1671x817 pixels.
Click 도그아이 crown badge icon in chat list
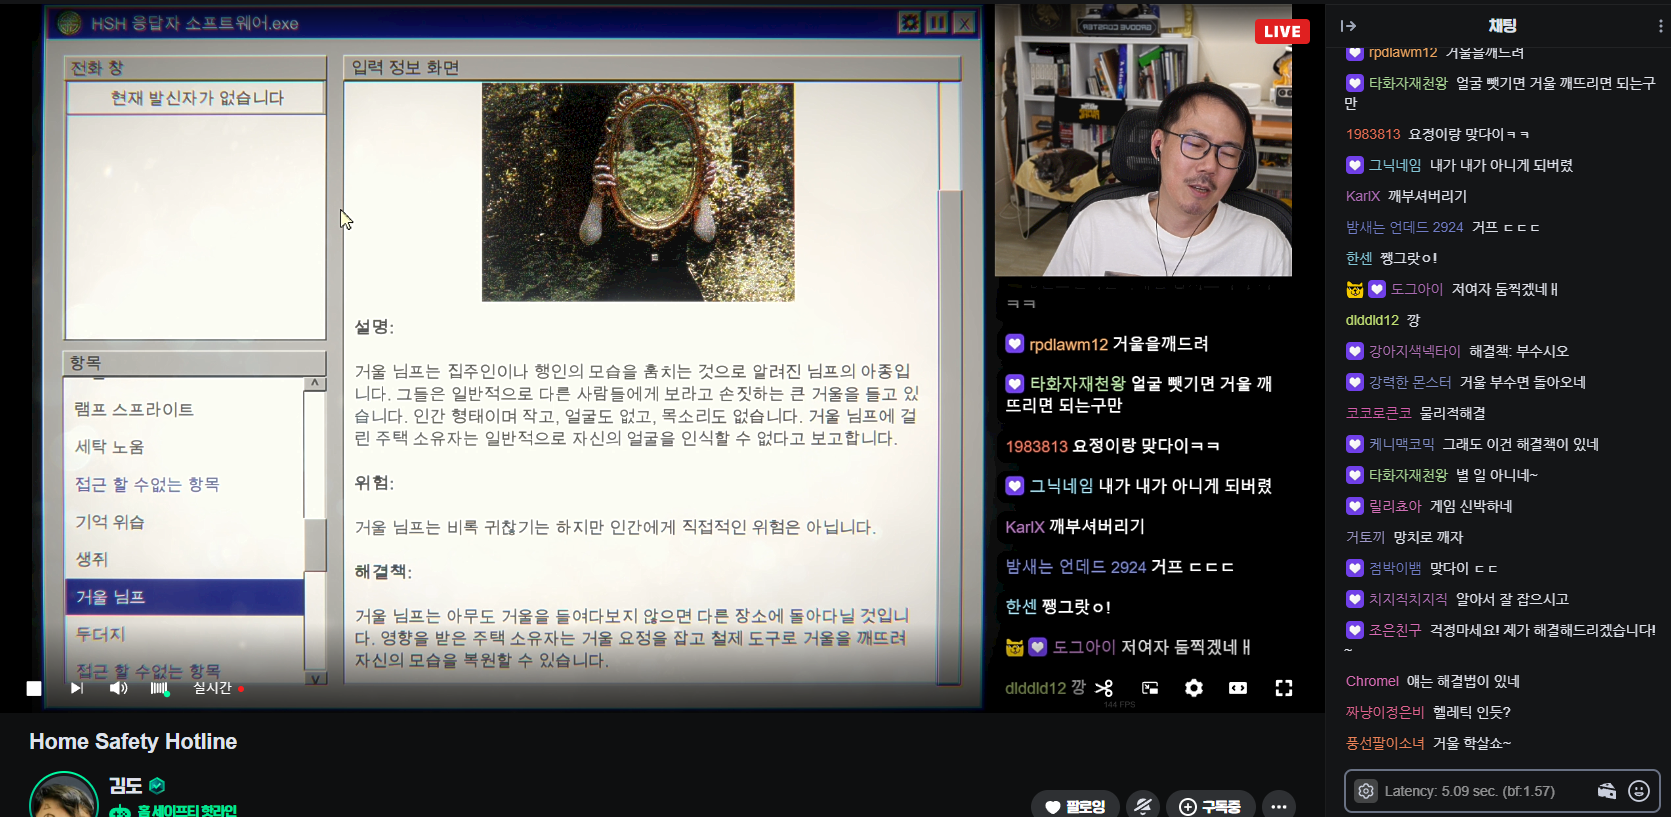1355,289
